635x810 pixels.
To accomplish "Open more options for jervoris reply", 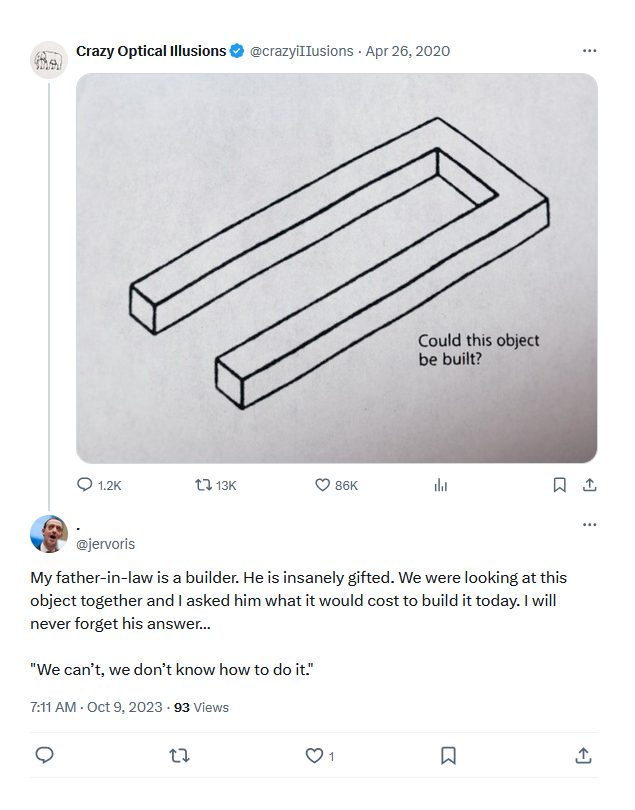I will (x=590, y=525).
